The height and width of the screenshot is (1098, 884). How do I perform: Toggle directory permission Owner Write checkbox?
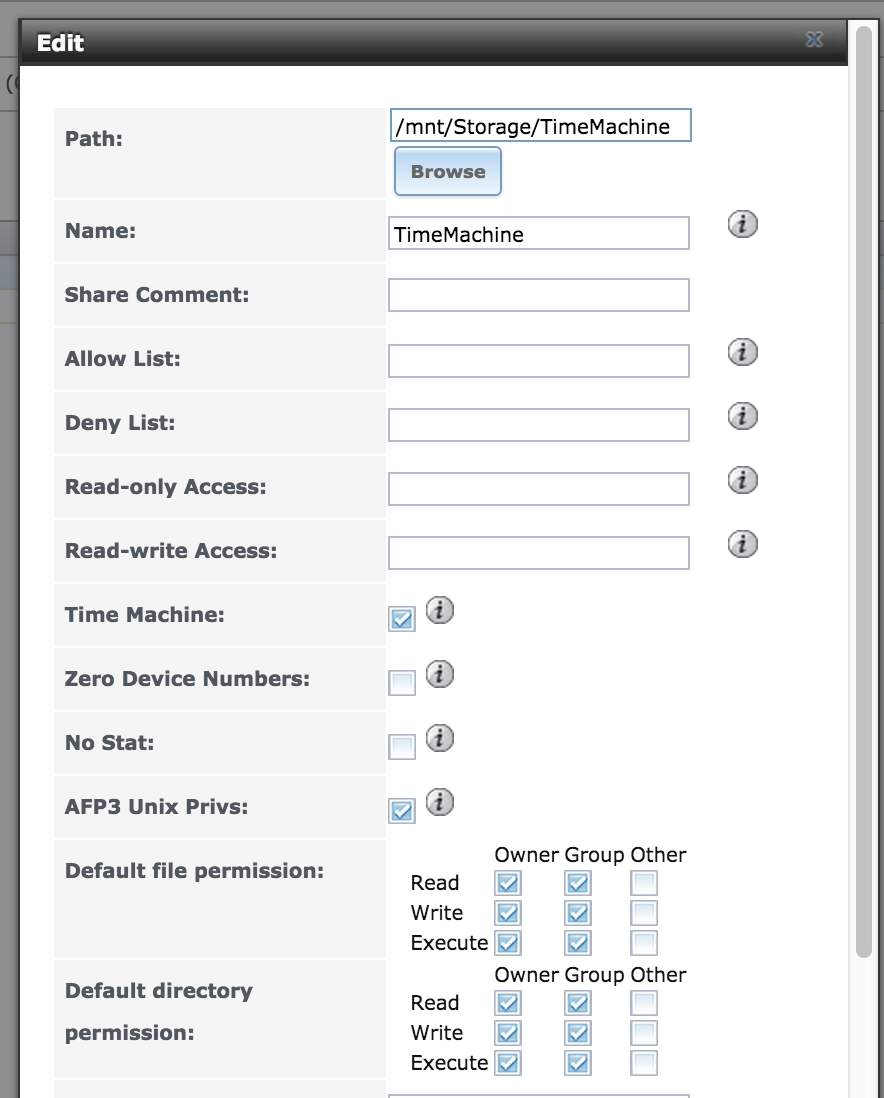(x=508, y=1034)
